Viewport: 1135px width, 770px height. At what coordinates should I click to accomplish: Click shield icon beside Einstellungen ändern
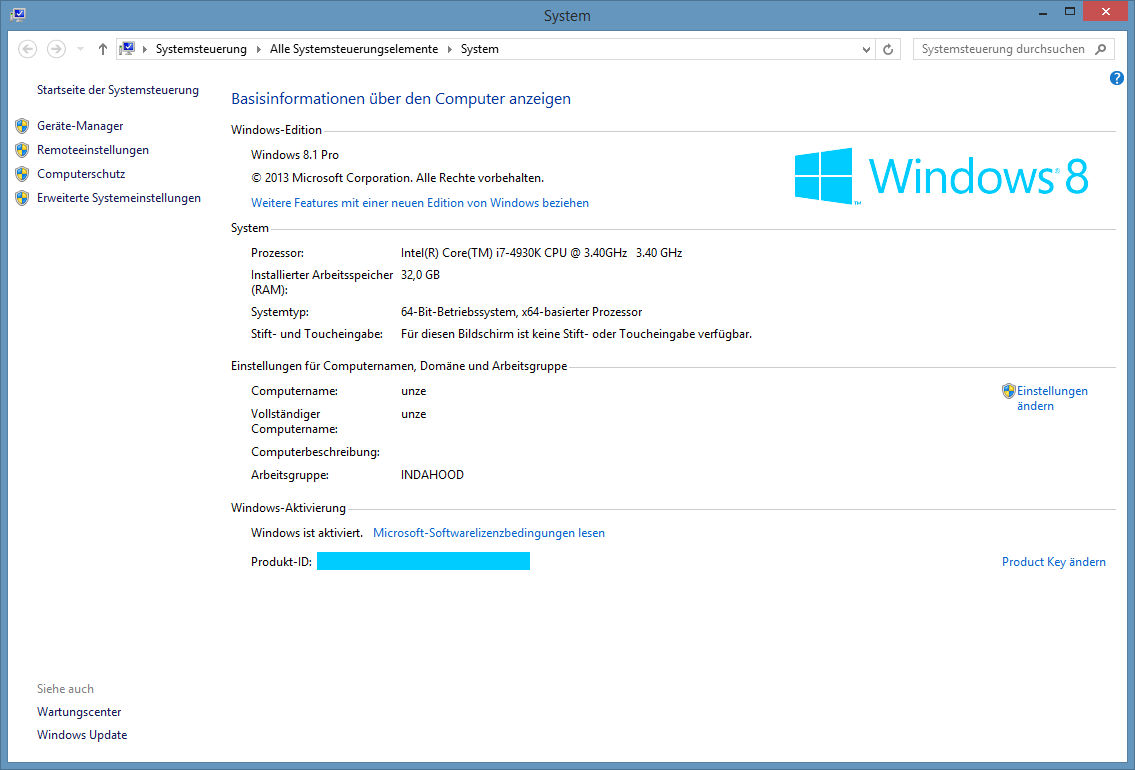coord(1008,391)
